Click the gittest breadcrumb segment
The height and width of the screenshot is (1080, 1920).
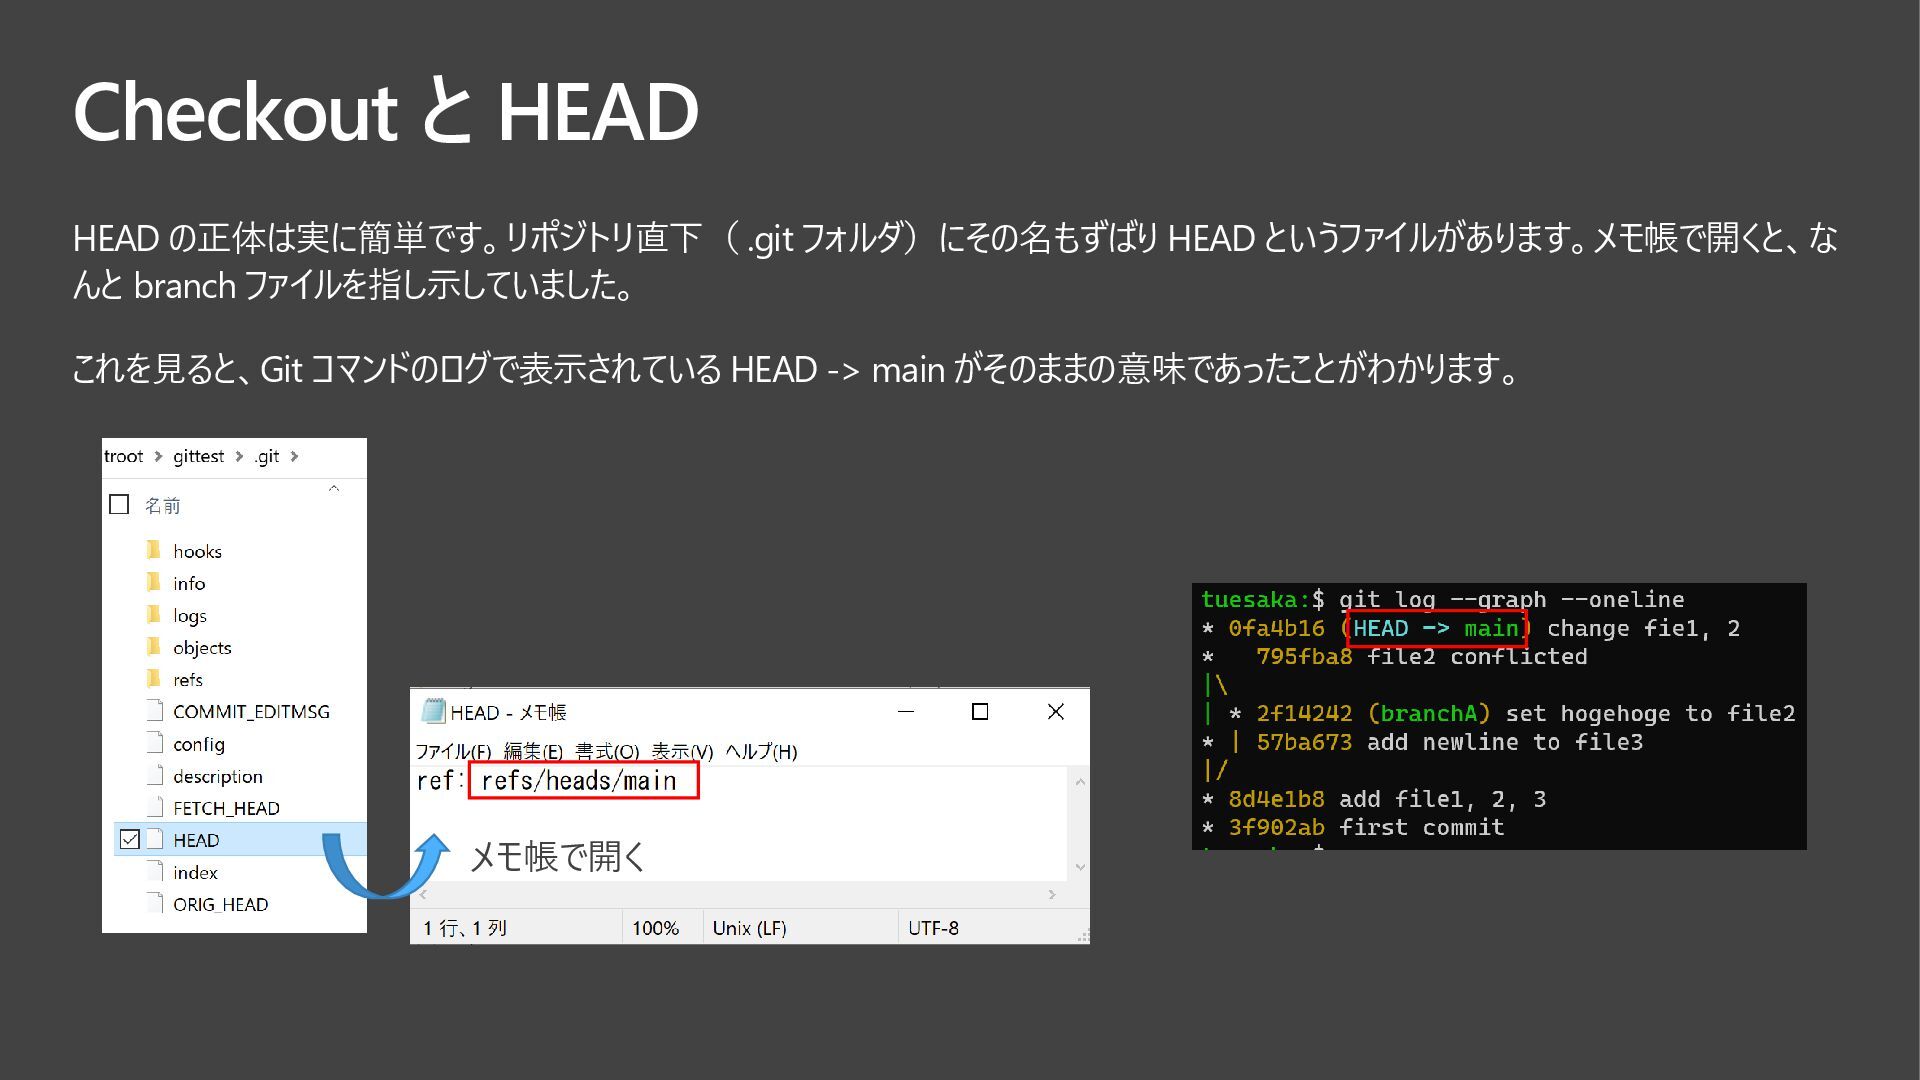click(198, 456)
